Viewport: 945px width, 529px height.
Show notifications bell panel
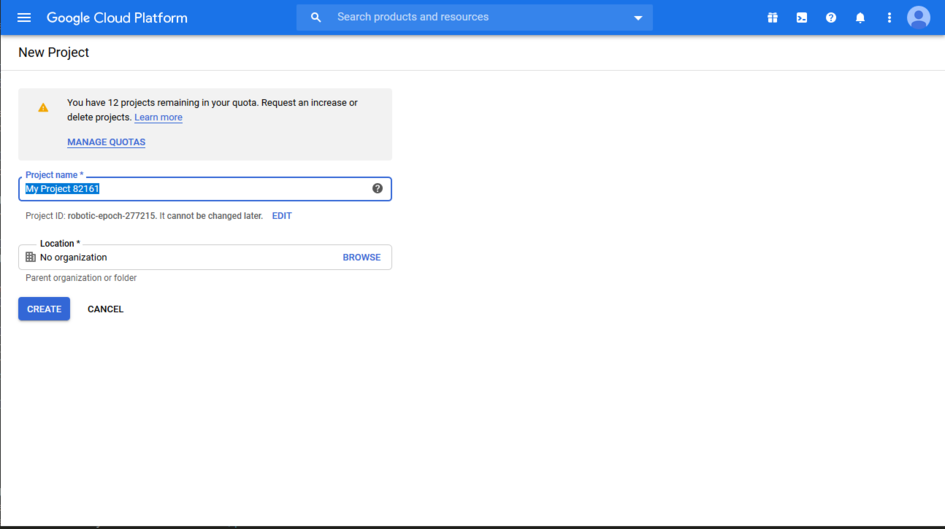pos(860,17)
